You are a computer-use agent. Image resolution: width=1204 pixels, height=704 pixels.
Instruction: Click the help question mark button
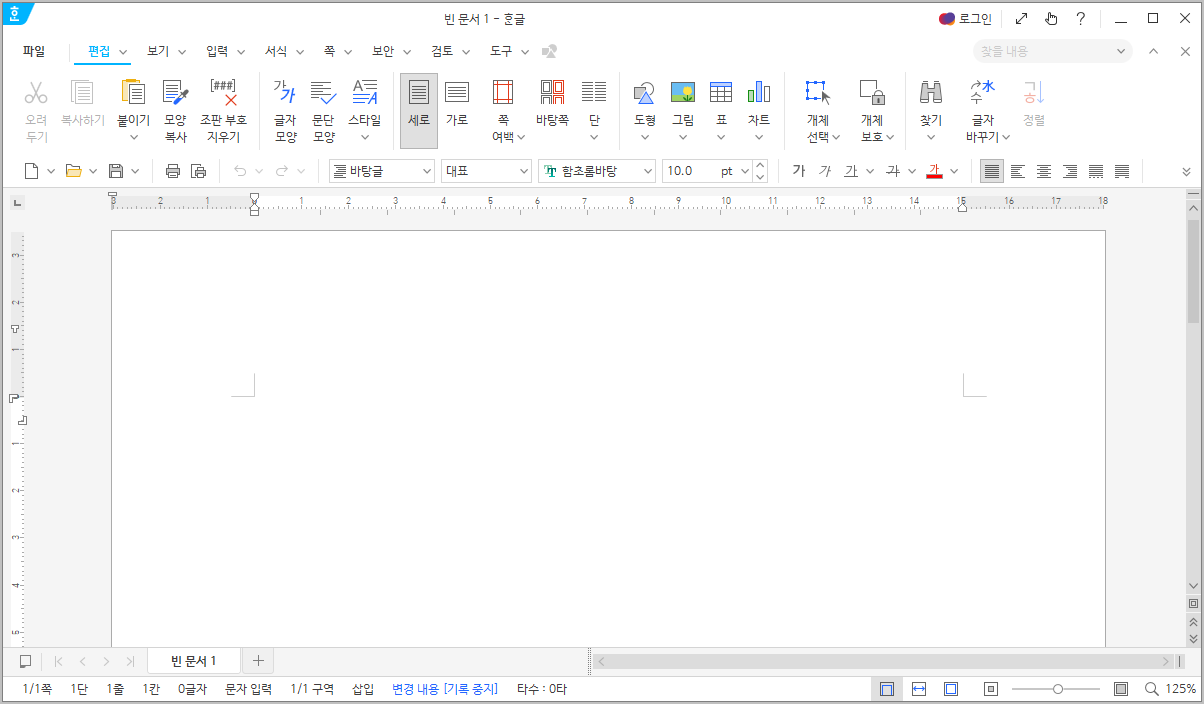[x=1080, y=18]
